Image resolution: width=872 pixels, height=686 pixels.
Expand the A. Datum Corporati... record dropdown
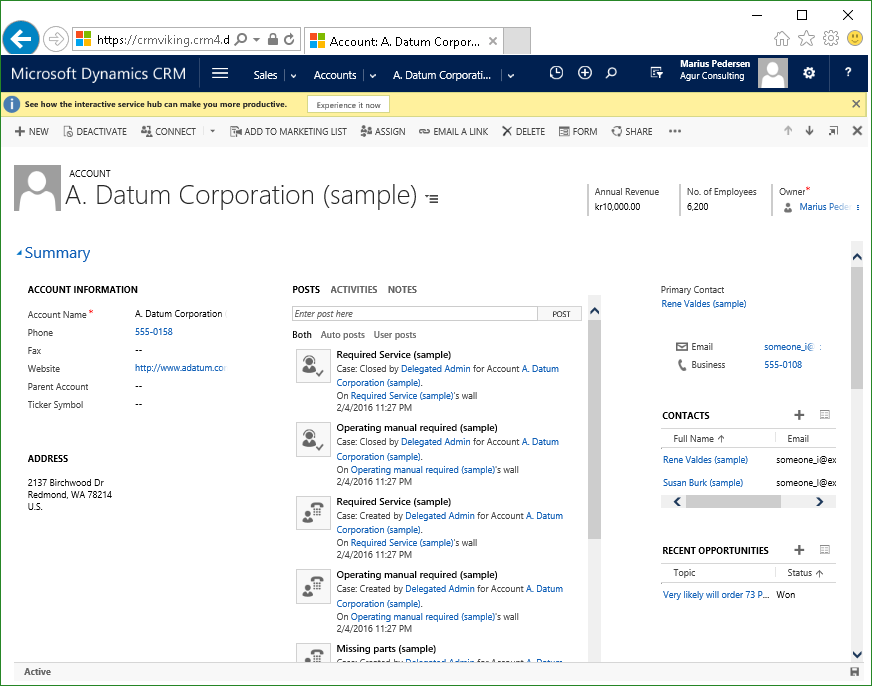[511, 76]
